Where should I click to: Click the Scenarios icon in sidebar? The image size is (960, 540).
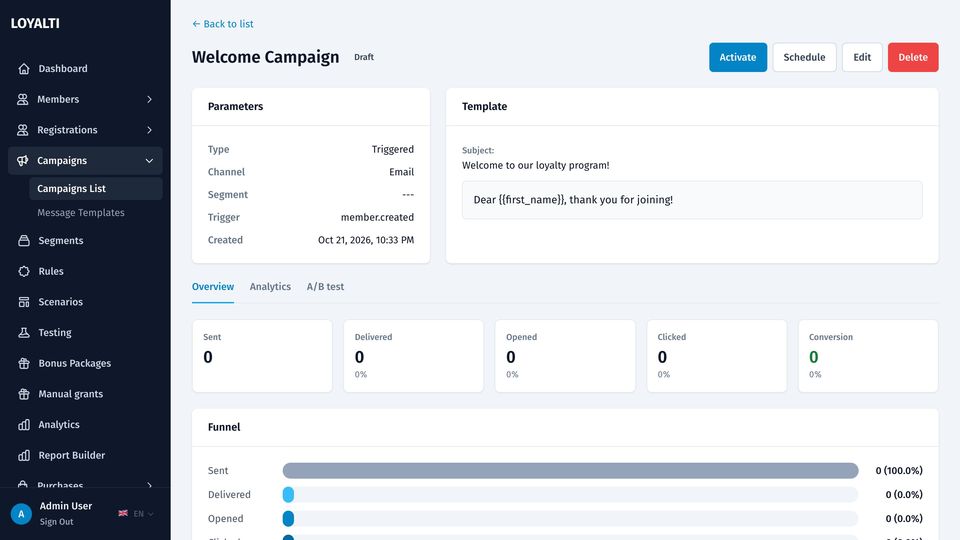tap(24, 302)
